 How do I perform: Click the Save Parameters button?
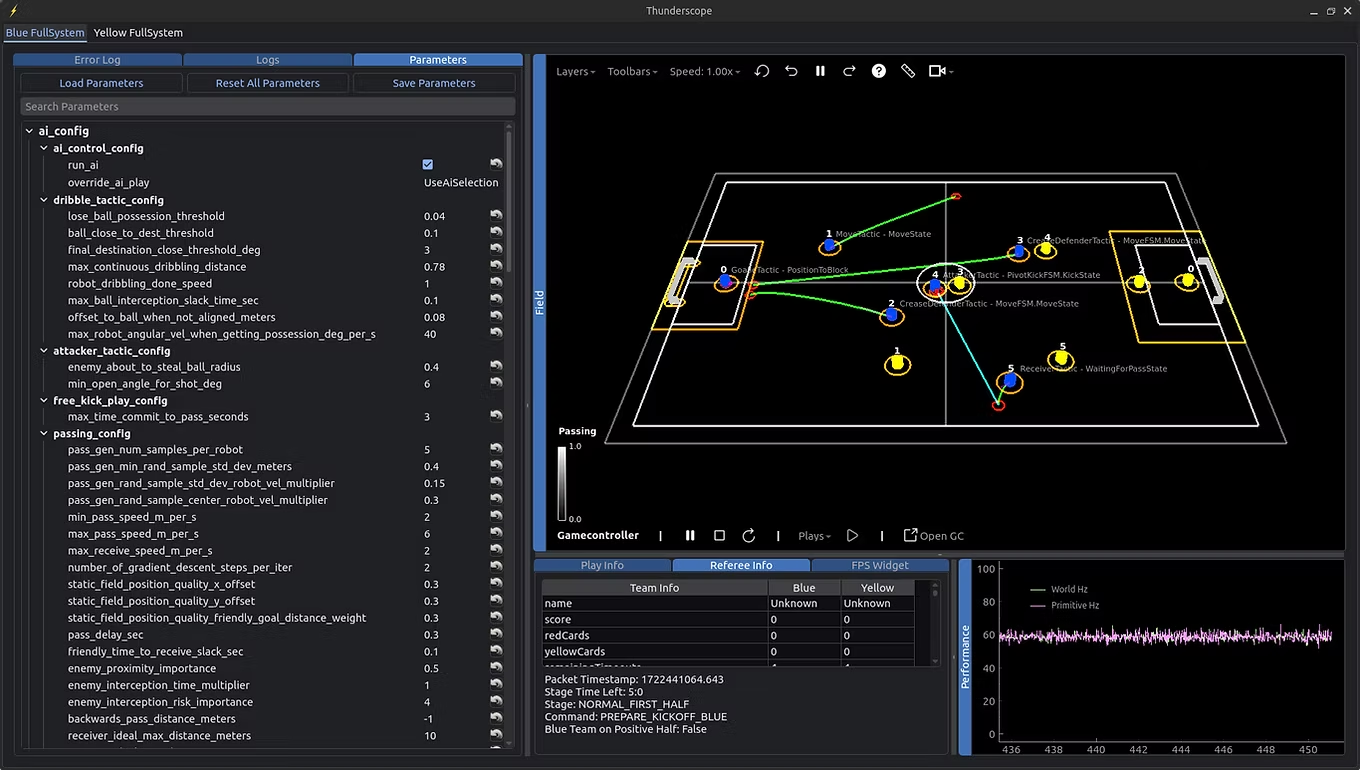point(434,82)
